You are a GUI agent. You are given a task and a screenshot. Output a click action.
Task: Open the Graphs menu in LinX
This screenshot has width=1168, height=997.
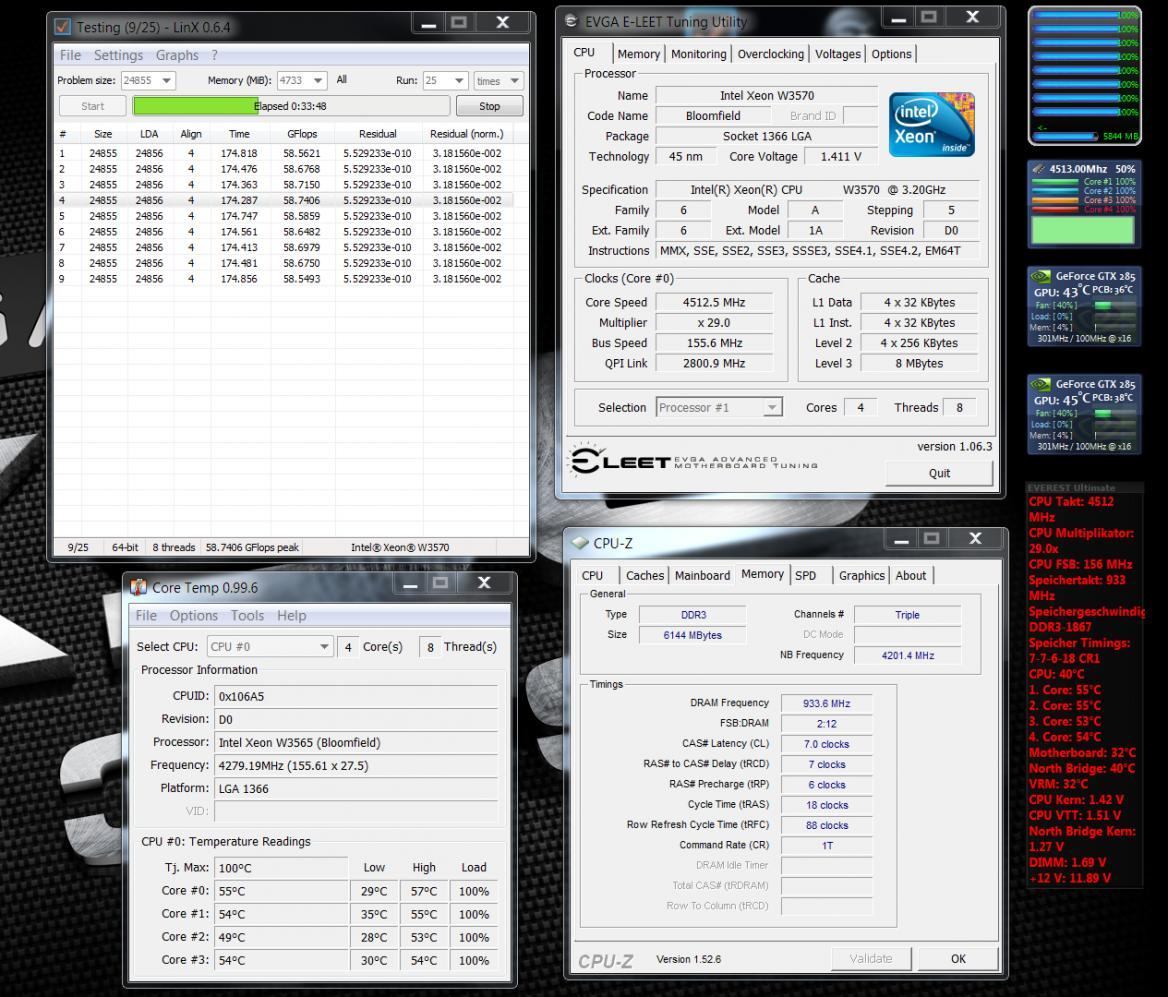[177, 55]
